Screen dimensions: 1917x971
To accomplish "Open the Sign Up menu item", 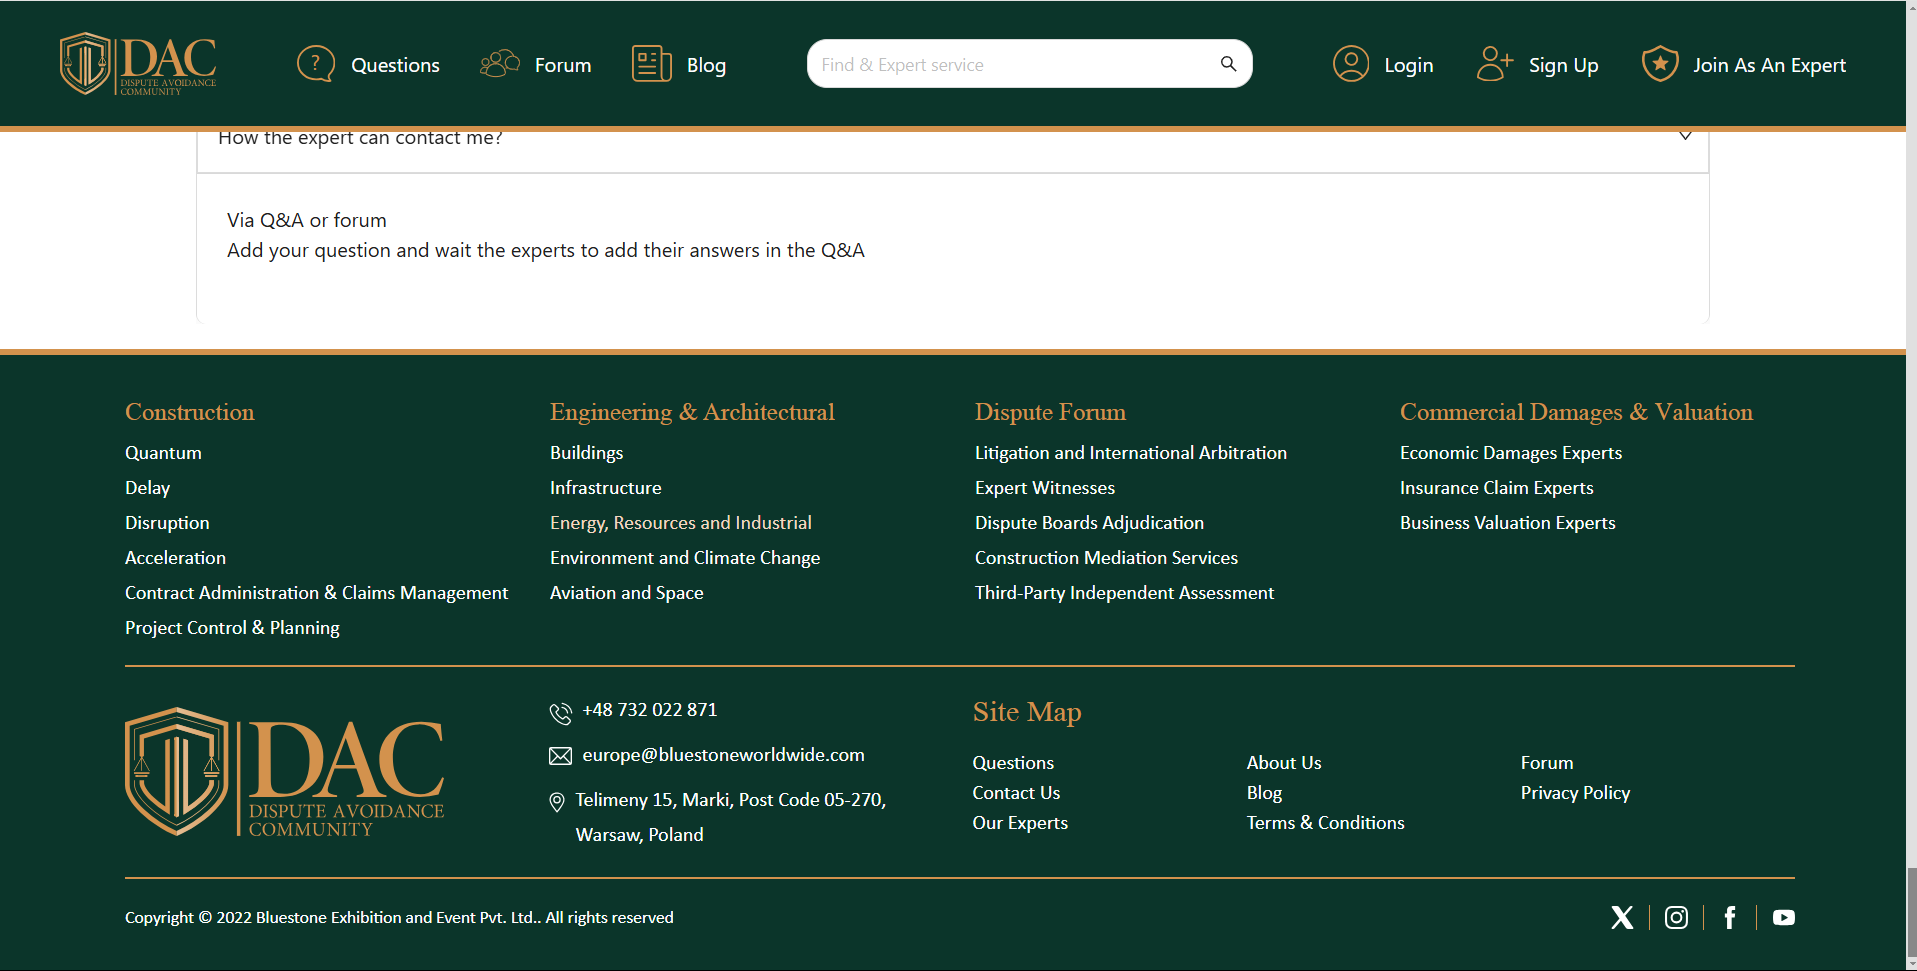I will (x=1564, y=65).
